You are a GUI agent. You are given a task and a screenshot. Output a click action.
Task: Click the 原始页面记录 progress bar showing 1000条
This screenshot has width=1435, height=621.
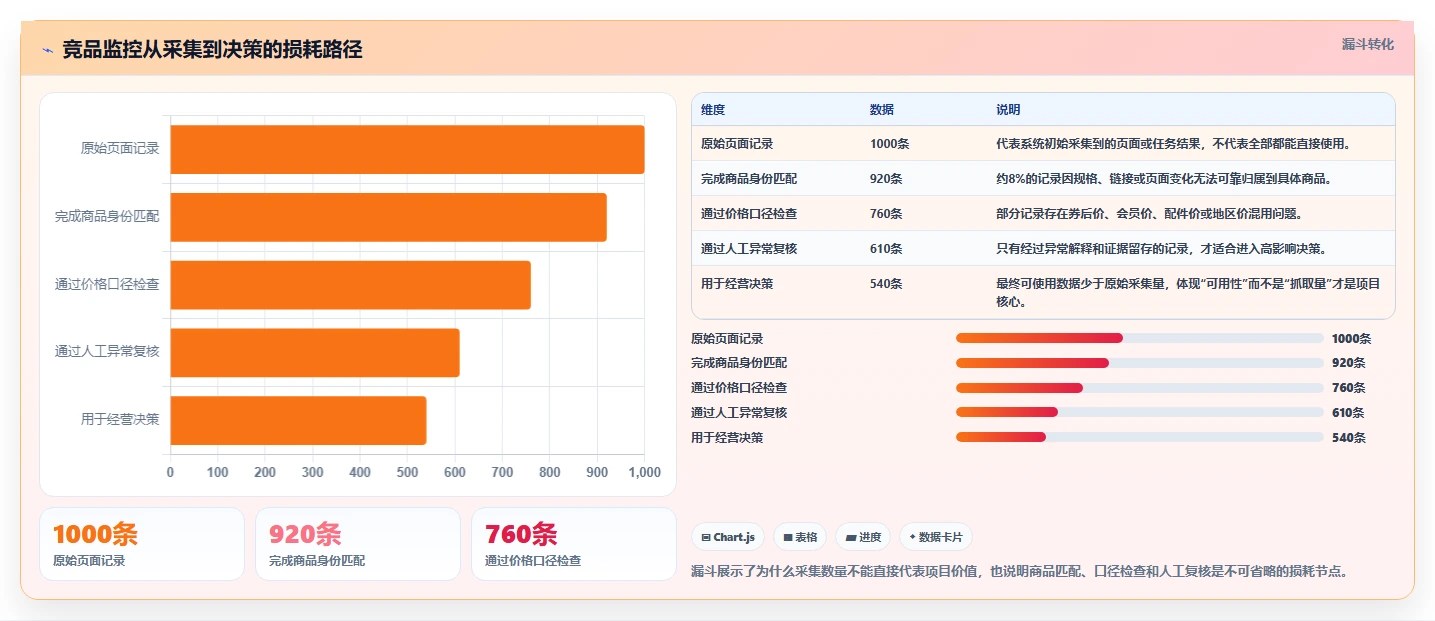(x=1140, y=338)
